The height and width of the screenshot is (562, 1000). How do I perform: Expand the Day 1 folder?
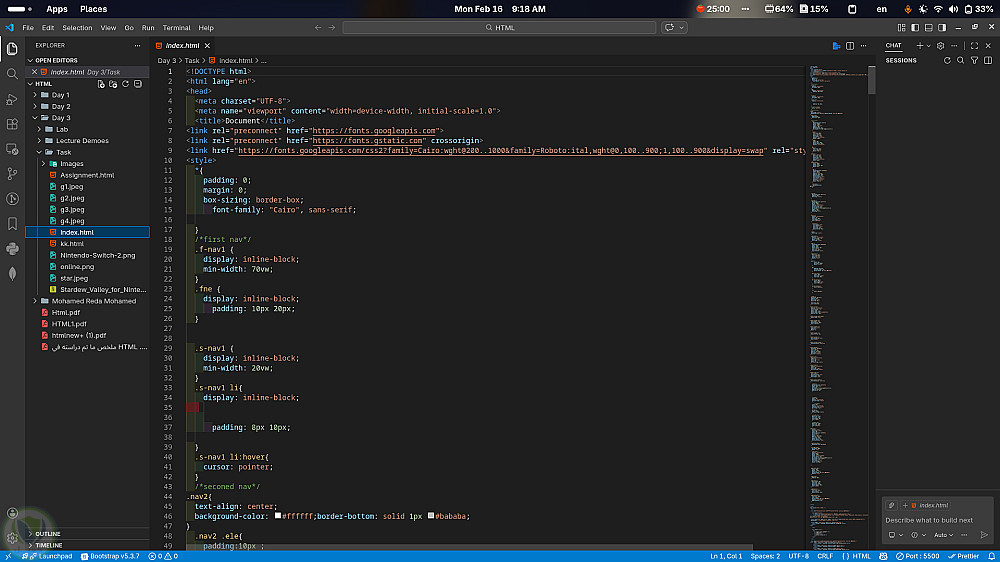point(60,95)
